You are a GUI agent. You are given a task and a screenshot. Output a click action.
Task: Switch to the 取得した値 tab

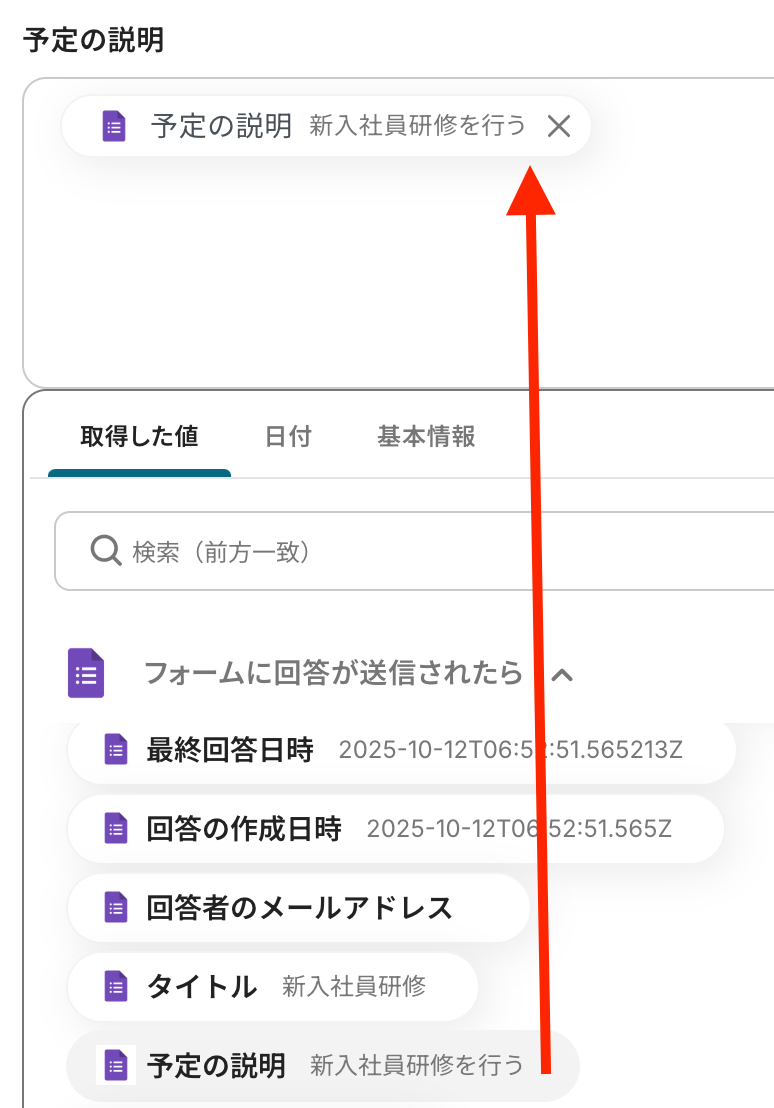tap(139, 436)
